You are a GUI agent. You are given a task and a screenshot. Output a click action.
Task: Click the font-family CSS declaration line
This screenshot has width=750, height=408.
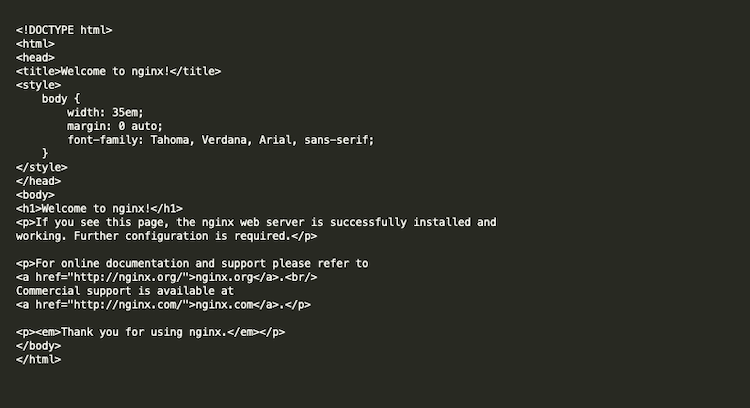pos(221,140)
